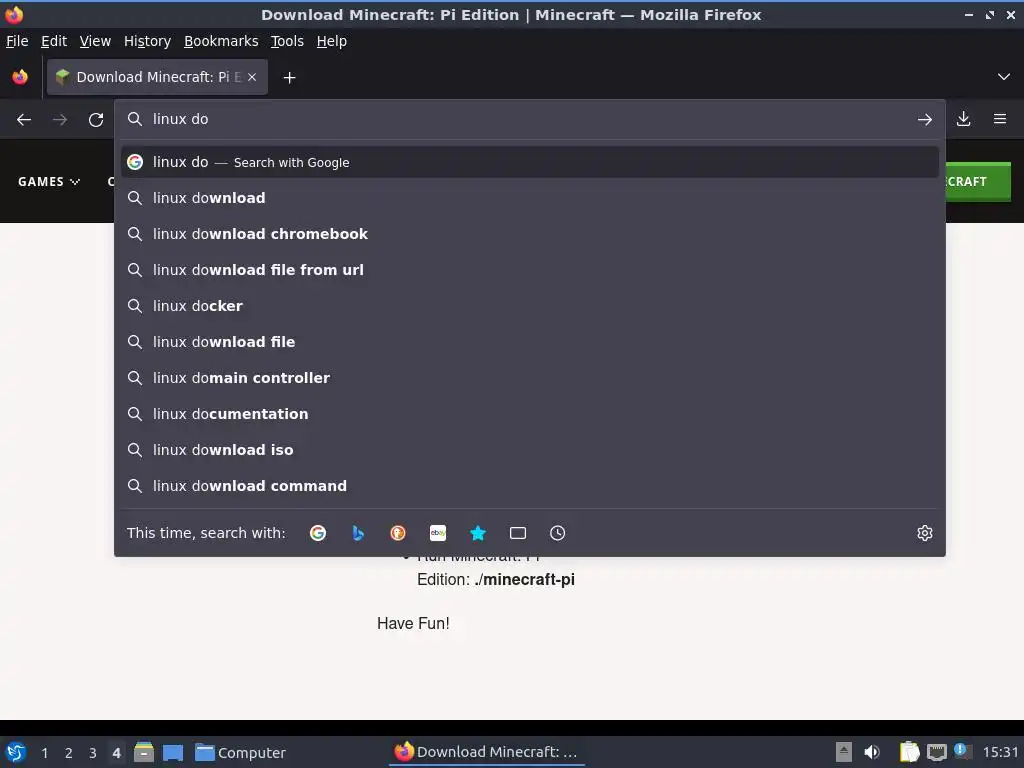Image resolution: width=1024 pixels, height=768 pixels.
Task: Click the green Minecraft button at top right
Action: (x=978, y=182)
